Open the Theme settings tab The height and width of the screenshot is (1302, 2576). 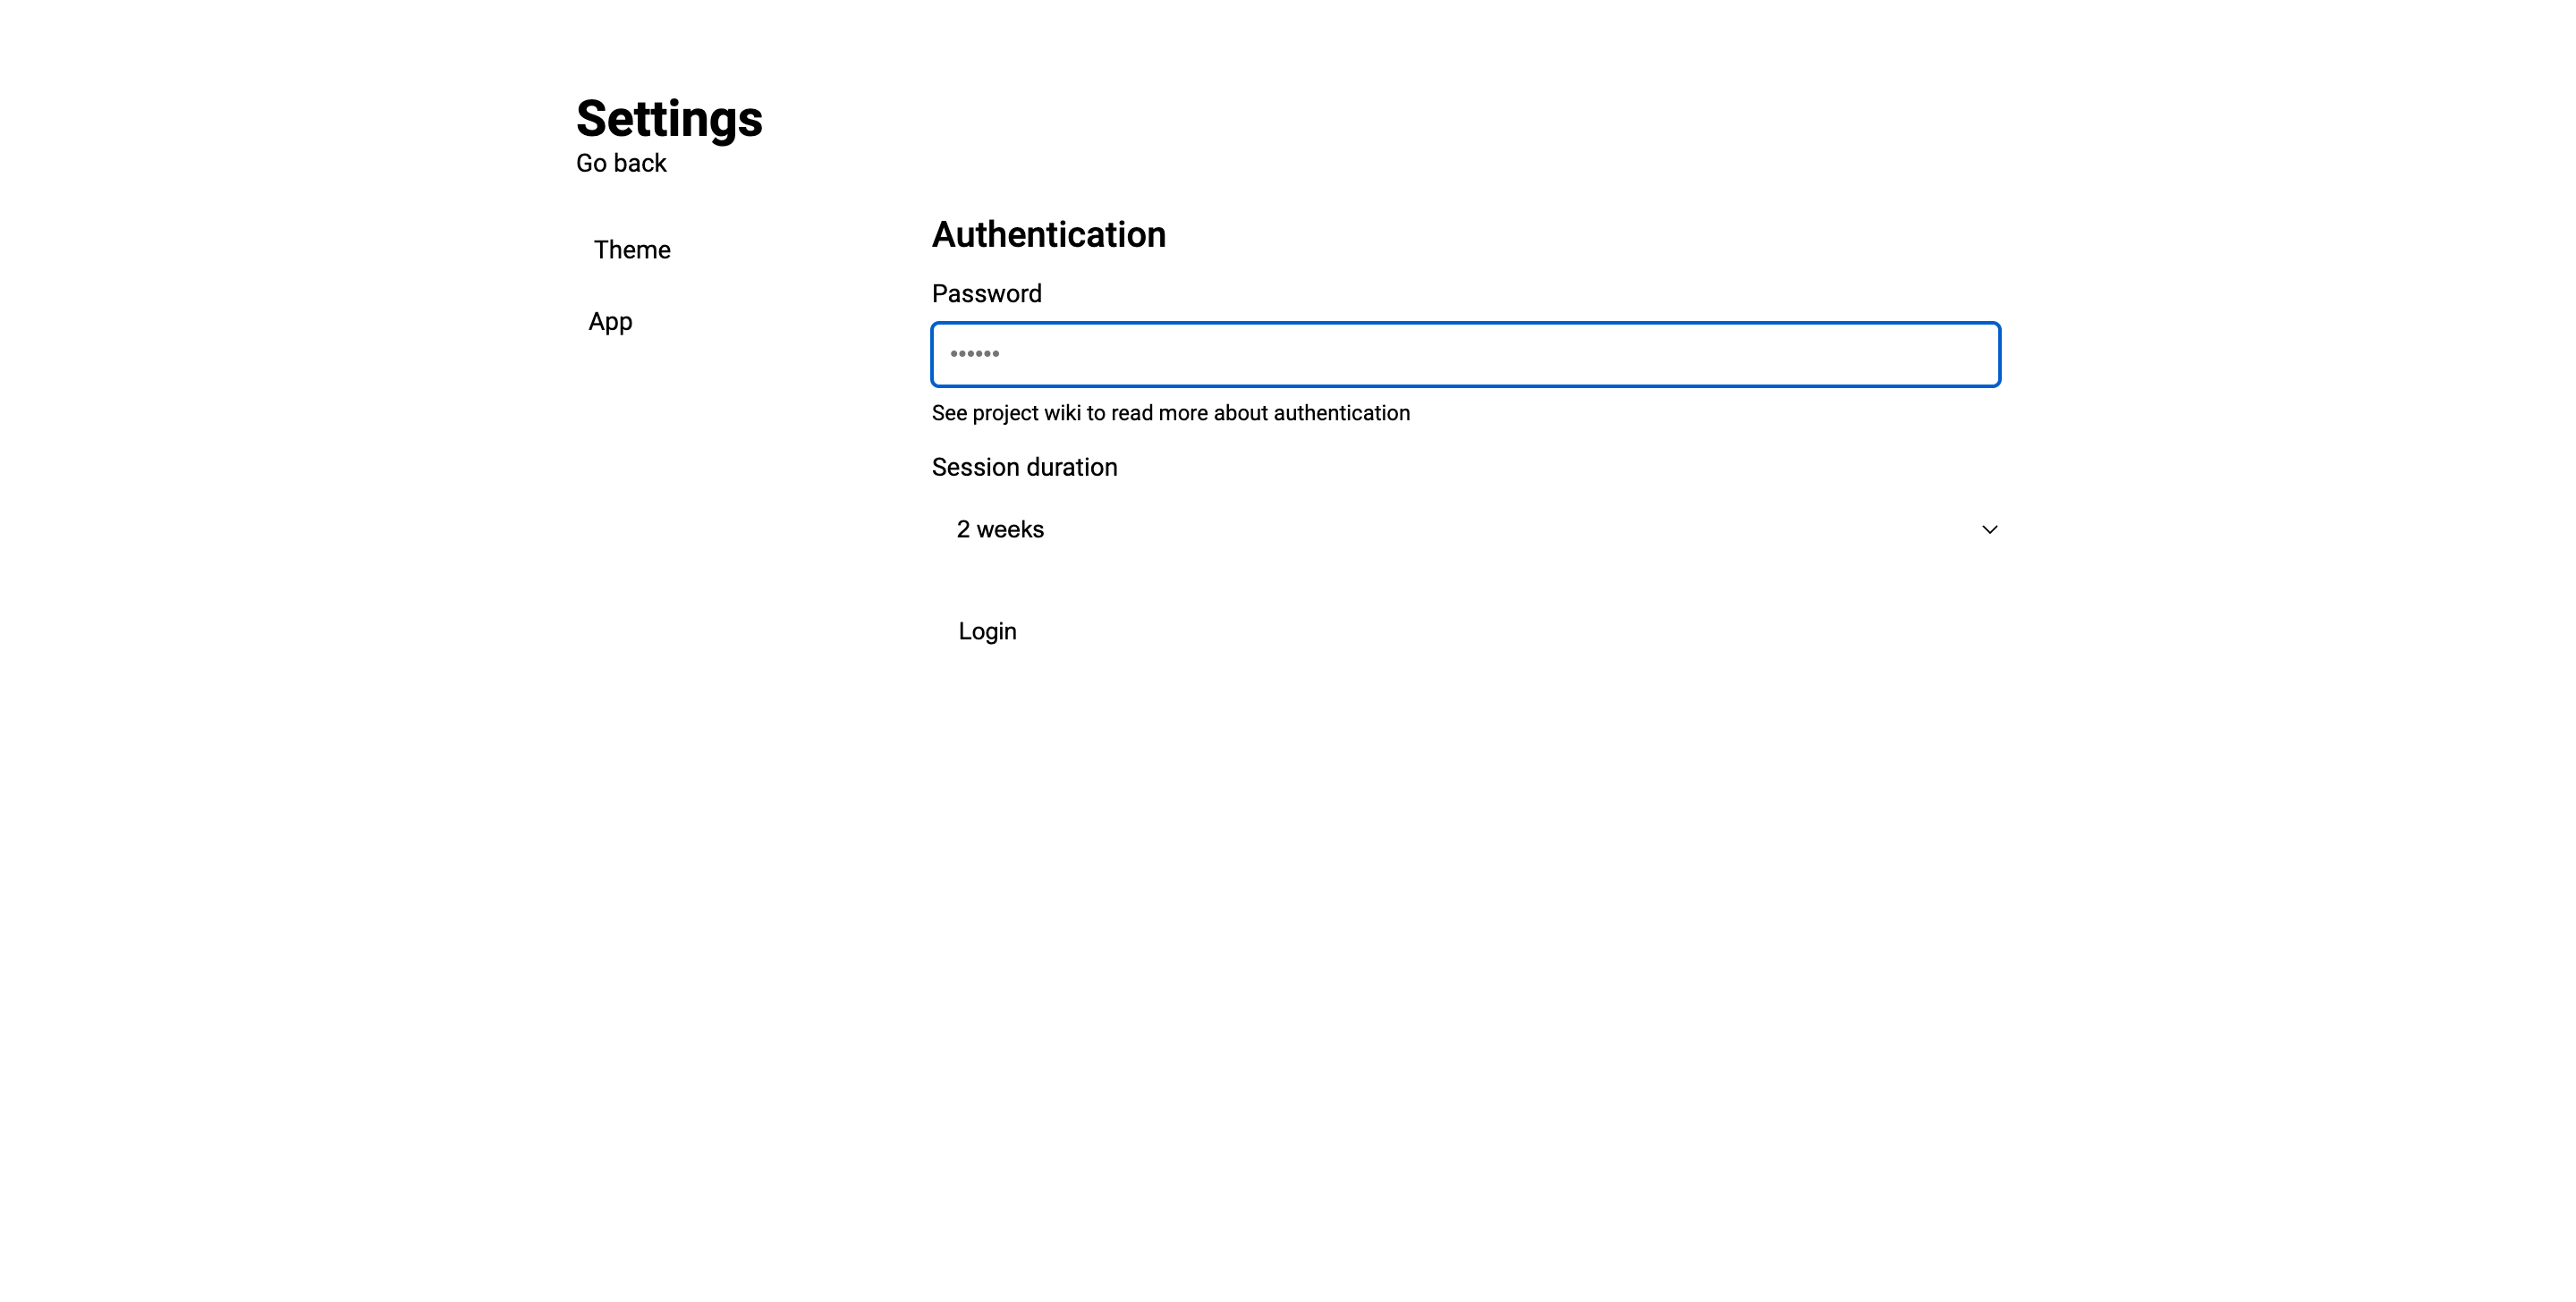[x=632, y=250]
